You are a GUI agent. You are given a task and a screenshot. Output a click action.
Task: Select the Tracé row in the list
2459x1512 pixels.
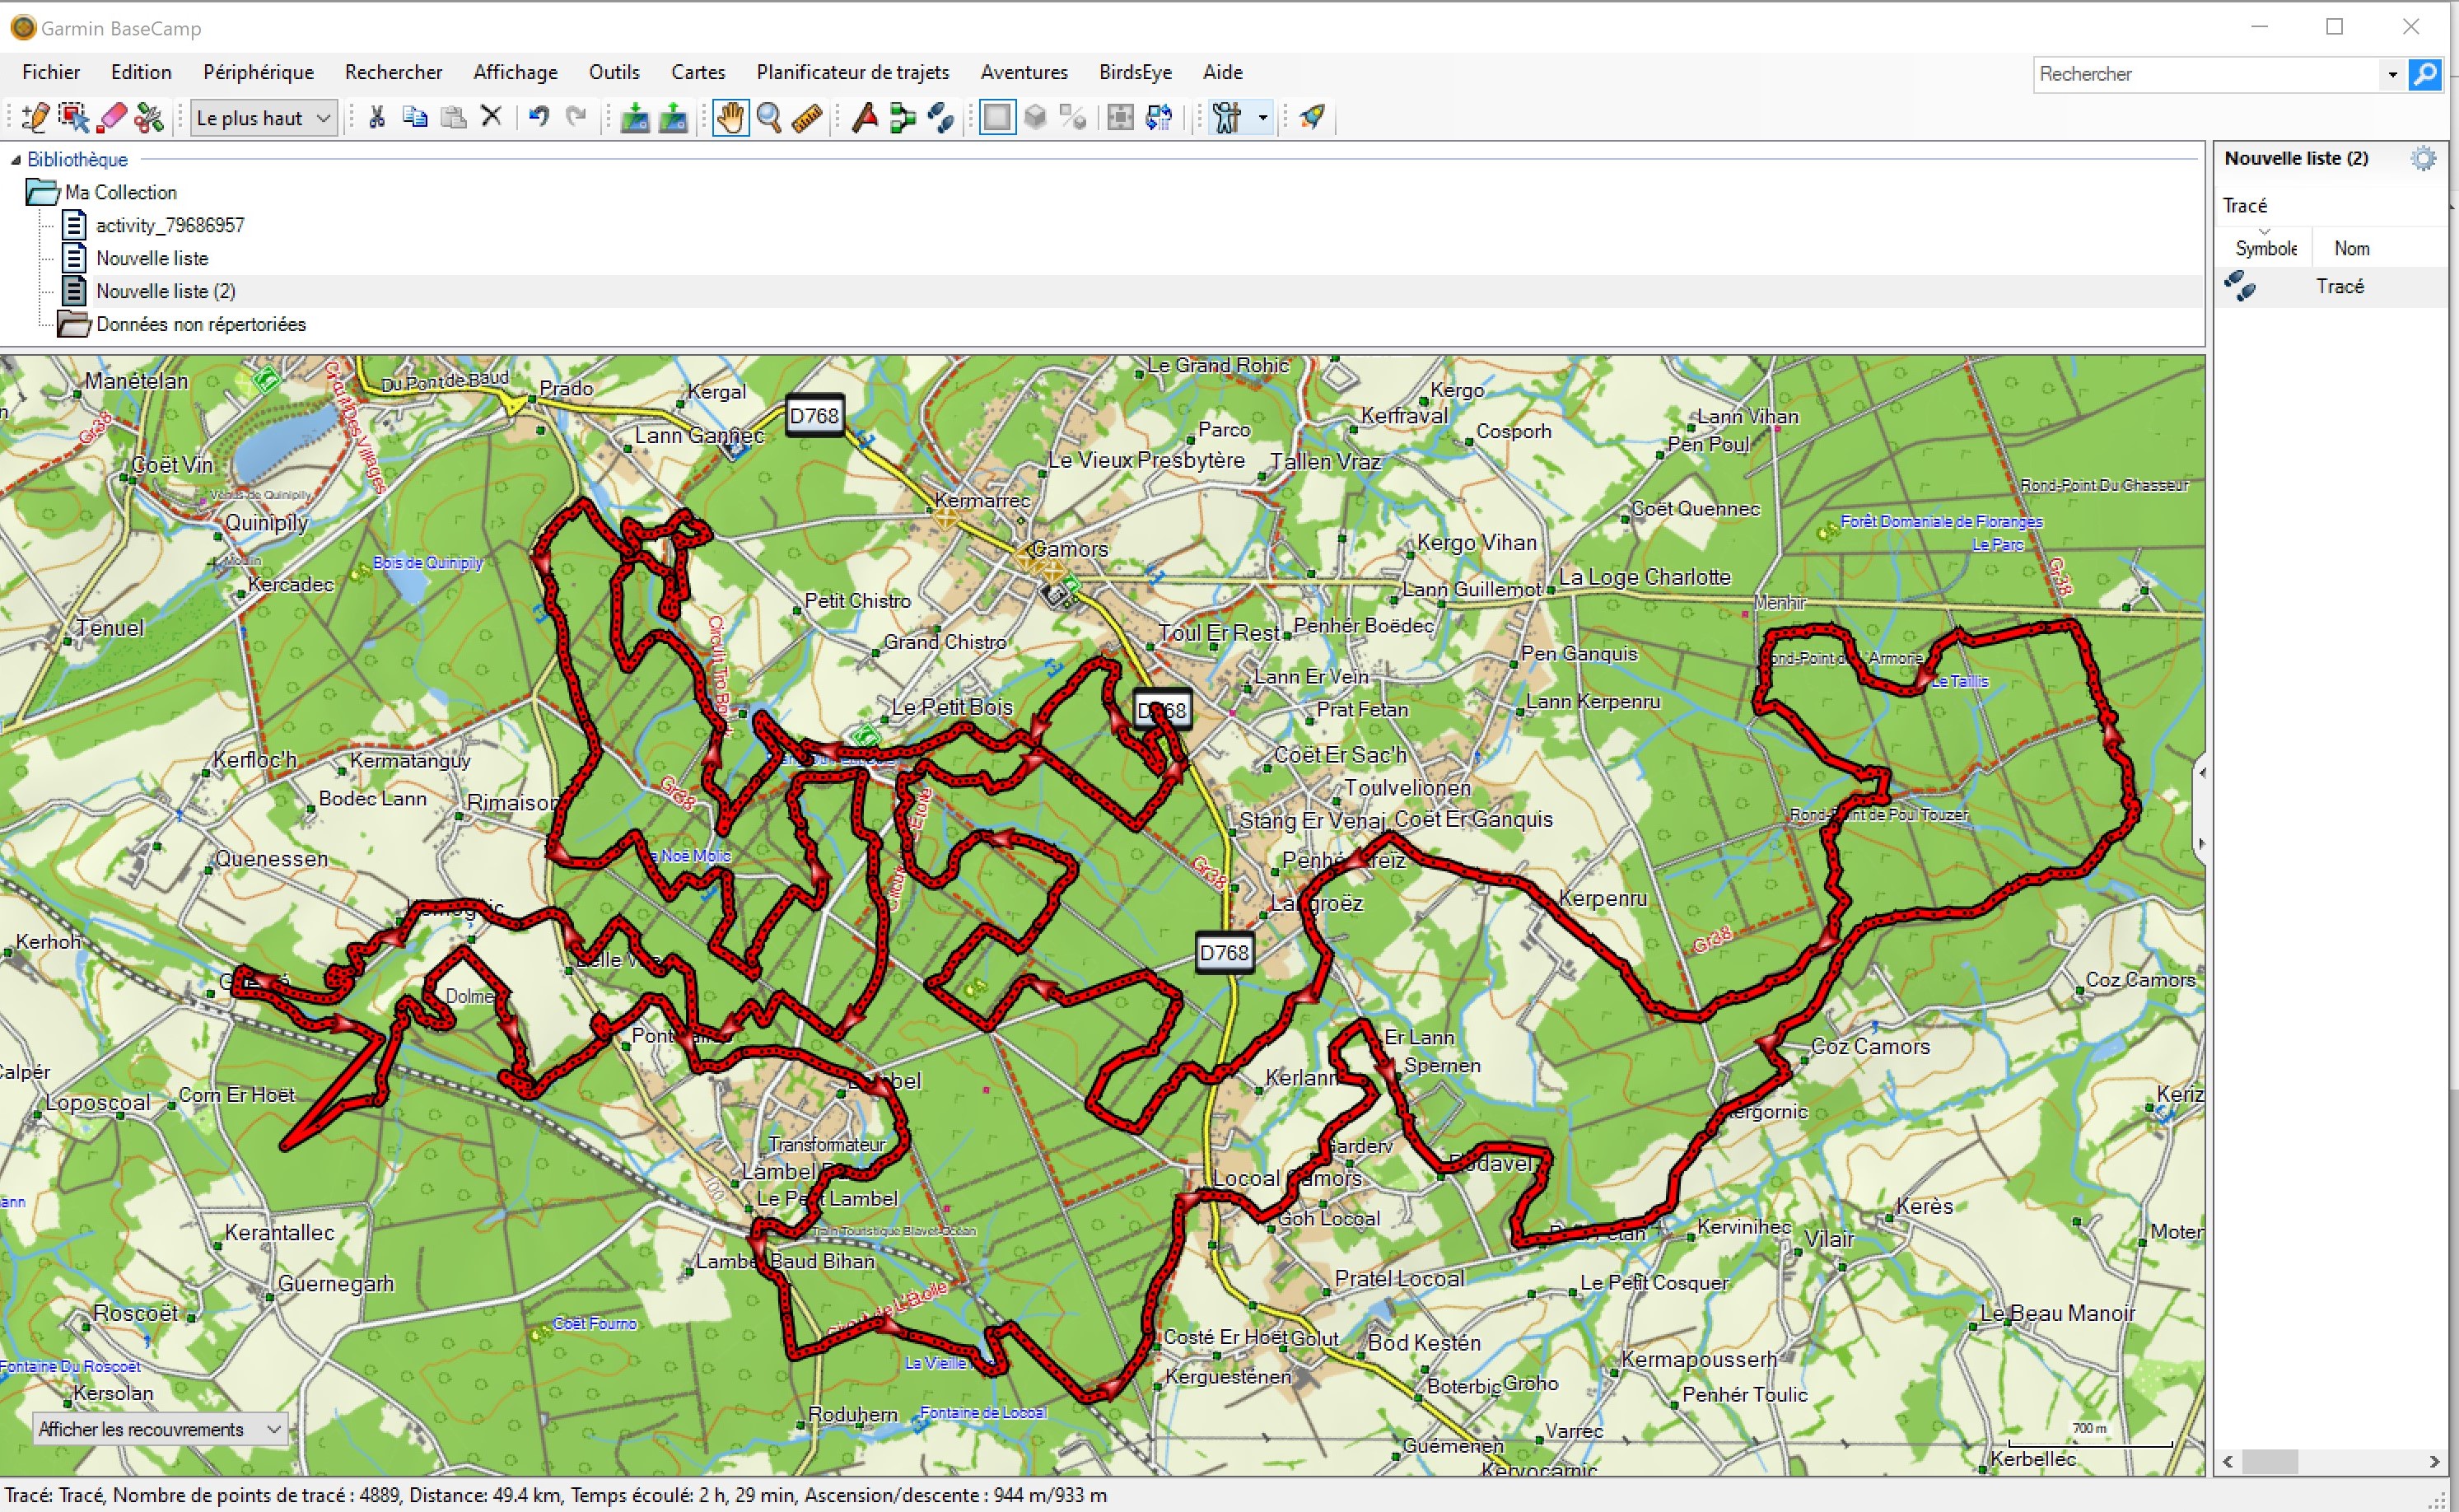coord(2330,287)
